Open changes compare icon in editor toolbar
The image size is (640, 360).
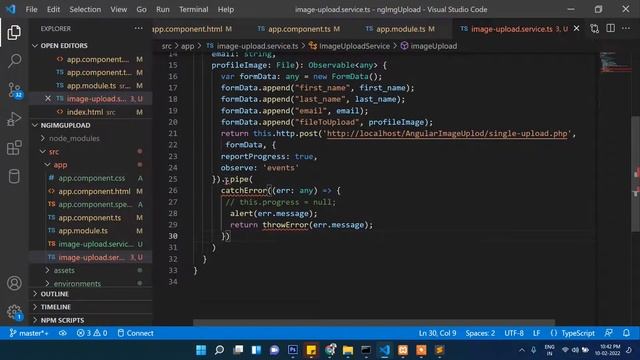594,29
